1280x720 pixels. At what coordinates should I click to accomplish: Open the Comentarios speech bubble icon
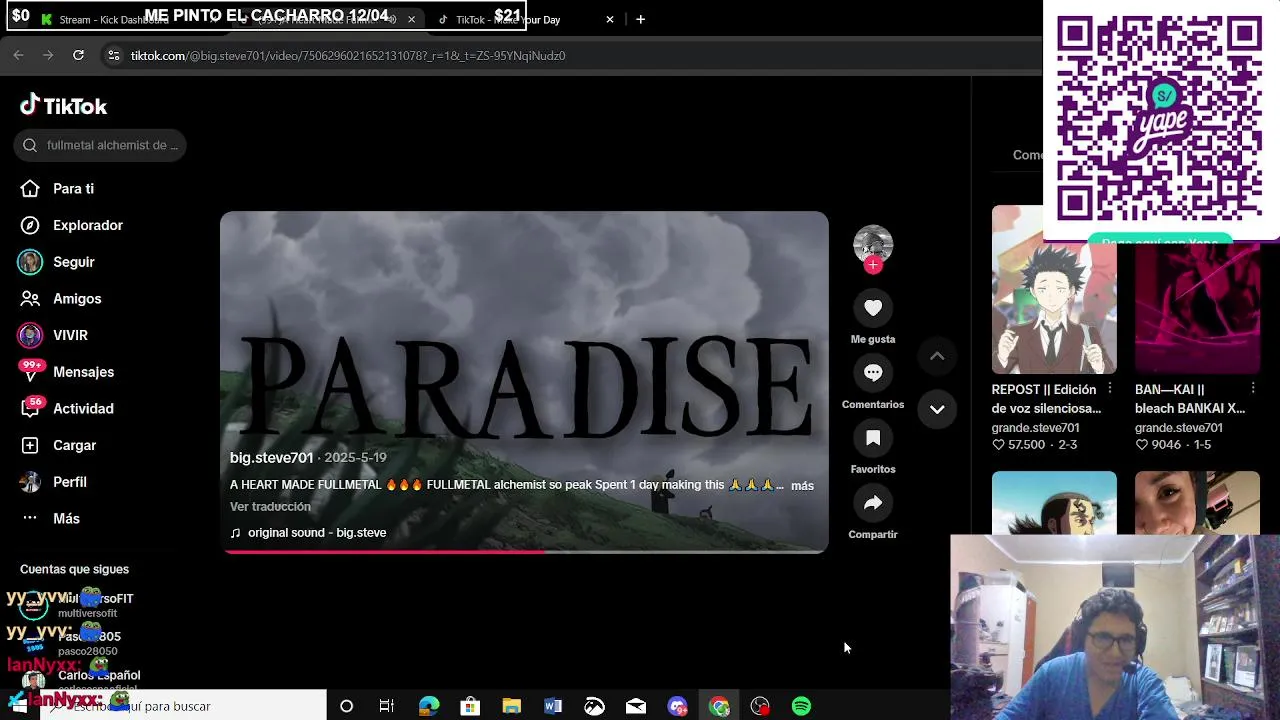[873, 373]
